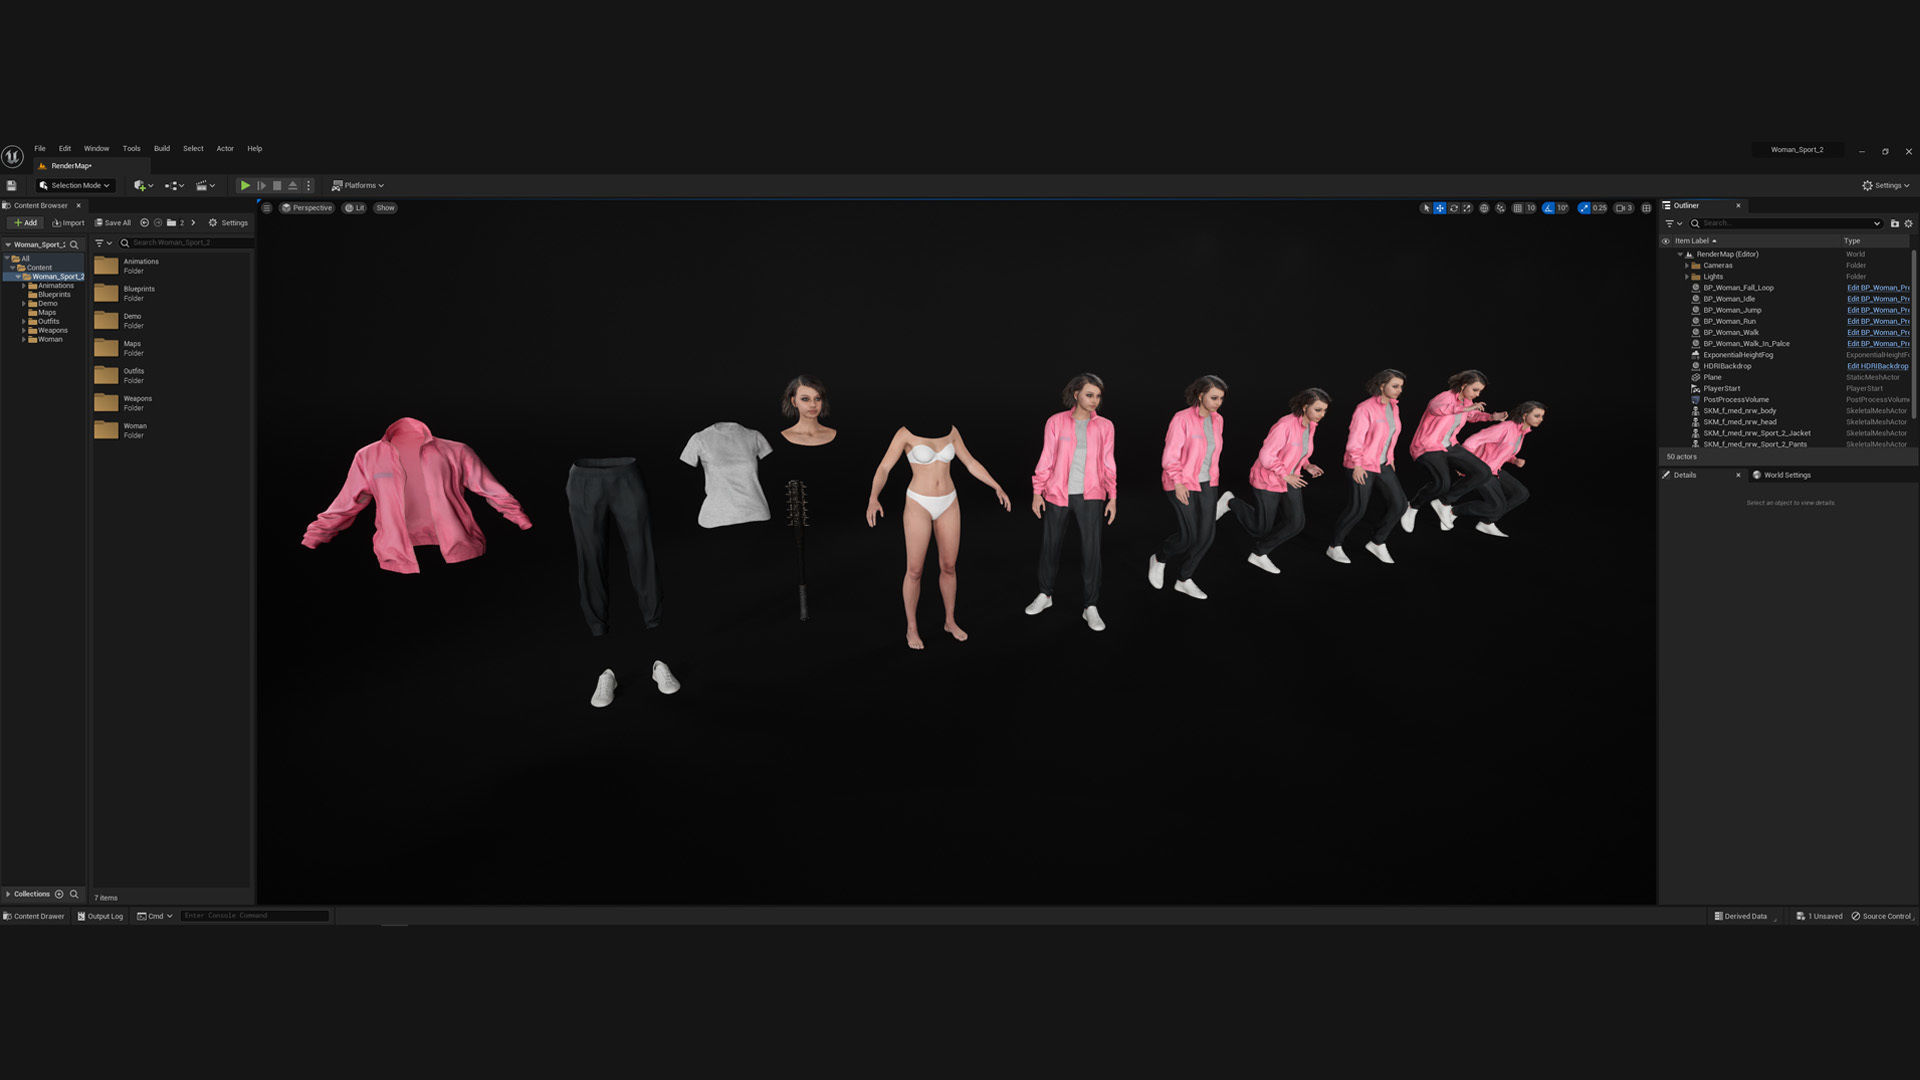Open the Actor menu
The width and height of the screenshot is (1920, 1080).
pyautogui.click(x=225, y=148)
